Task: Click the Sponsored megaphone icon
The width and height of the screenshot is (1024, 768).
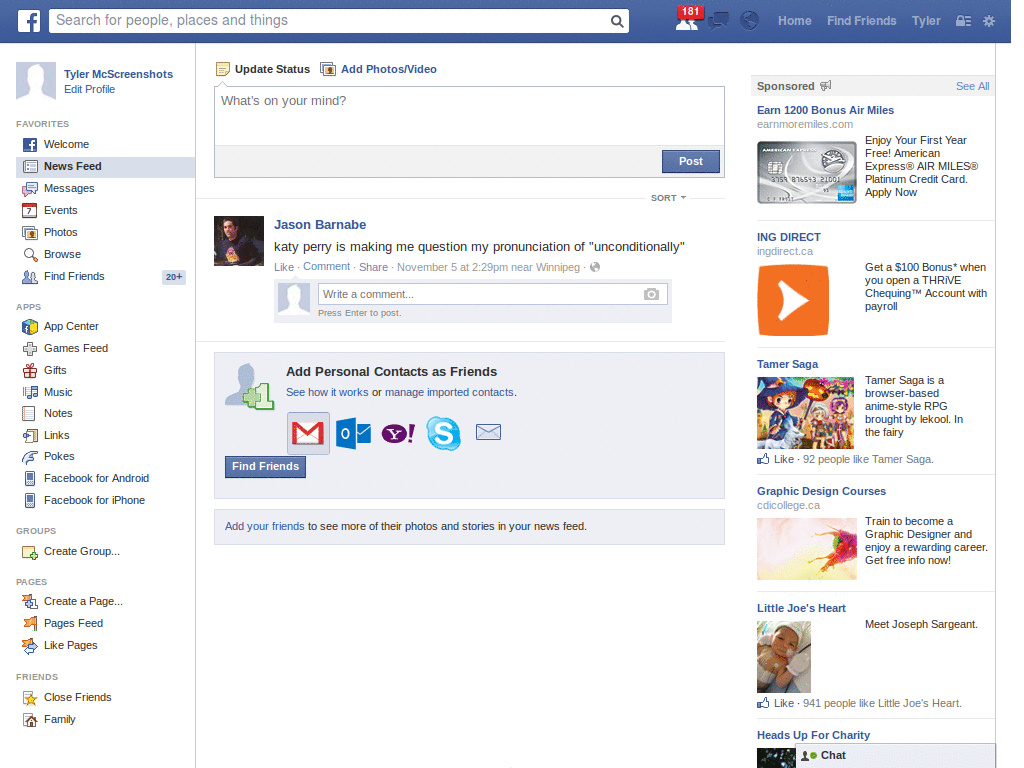Action: pos(825,86)
